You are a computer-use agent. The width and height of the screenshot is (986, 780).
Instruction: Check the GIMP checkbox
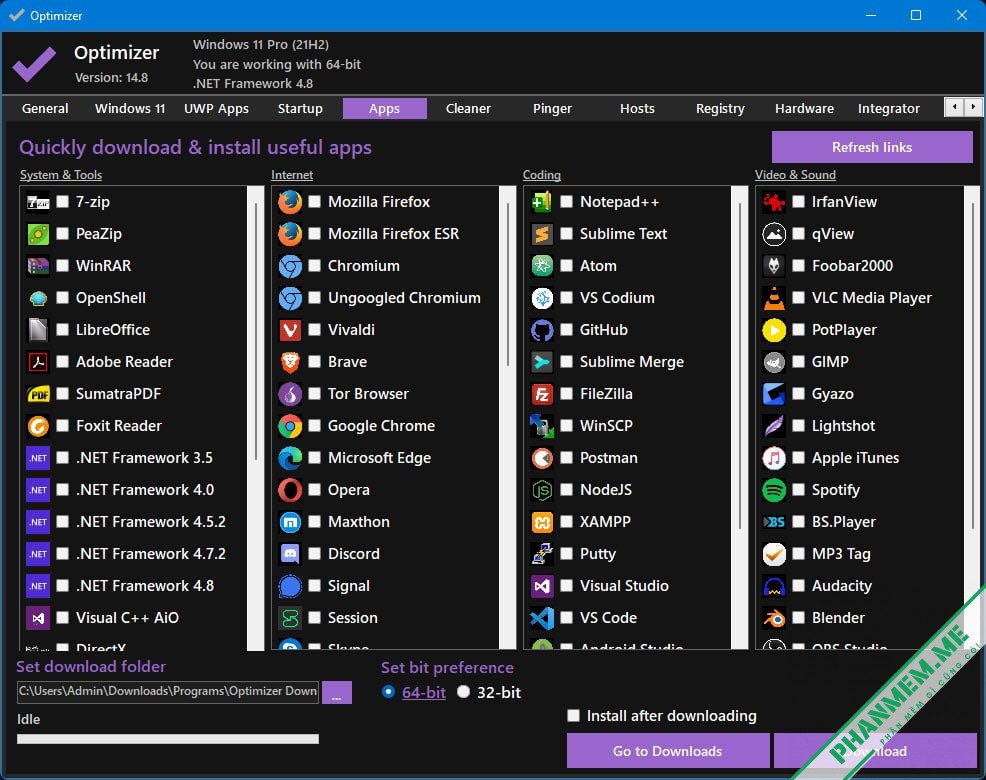(799, 361)
